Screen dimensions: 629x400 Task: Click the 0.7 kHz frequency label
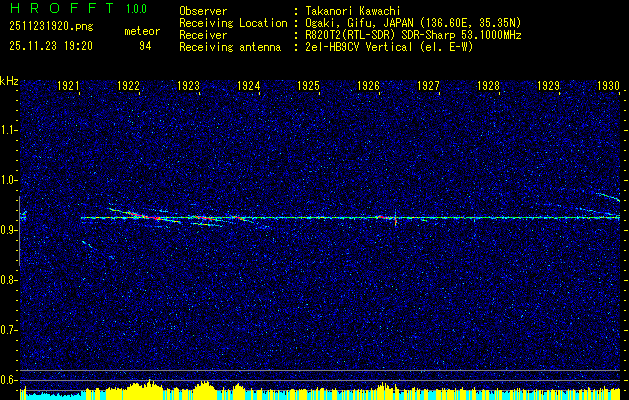[8, 330]
